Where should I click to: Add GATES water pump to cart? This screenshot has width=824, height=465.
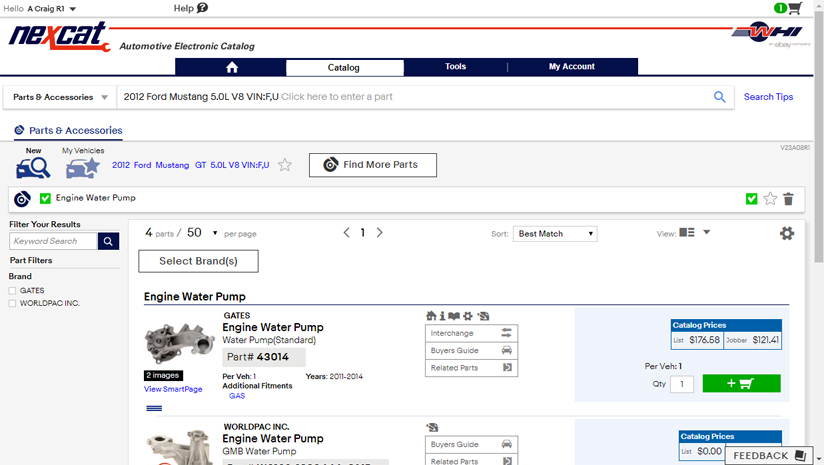point(741,384)
